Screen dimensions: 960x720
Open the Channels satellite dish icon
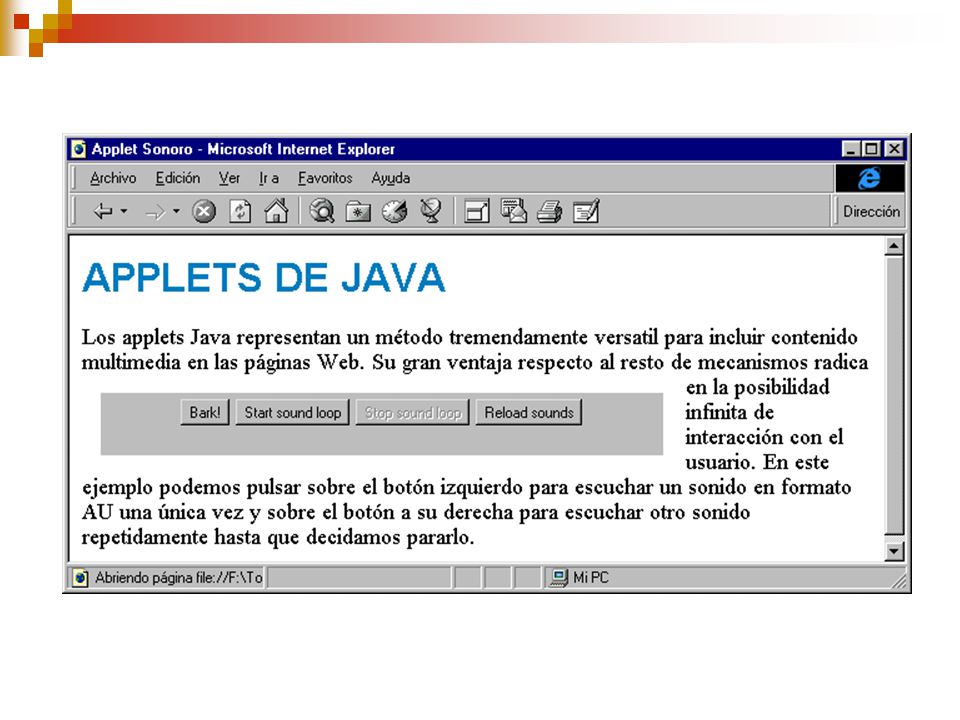click(x=431, y=211)
